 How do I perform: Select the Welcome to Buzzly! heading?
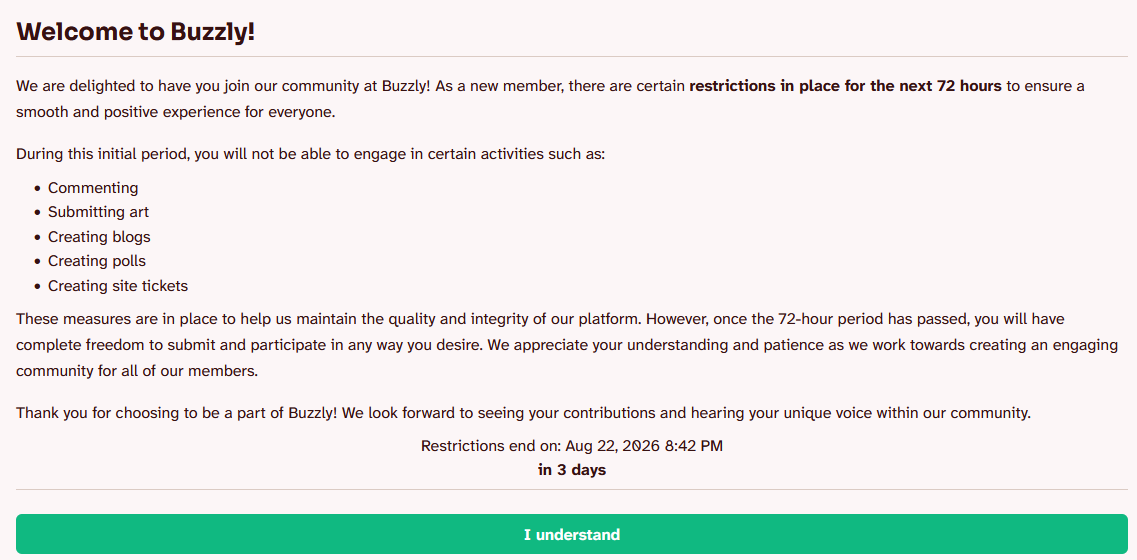(136, 32)
